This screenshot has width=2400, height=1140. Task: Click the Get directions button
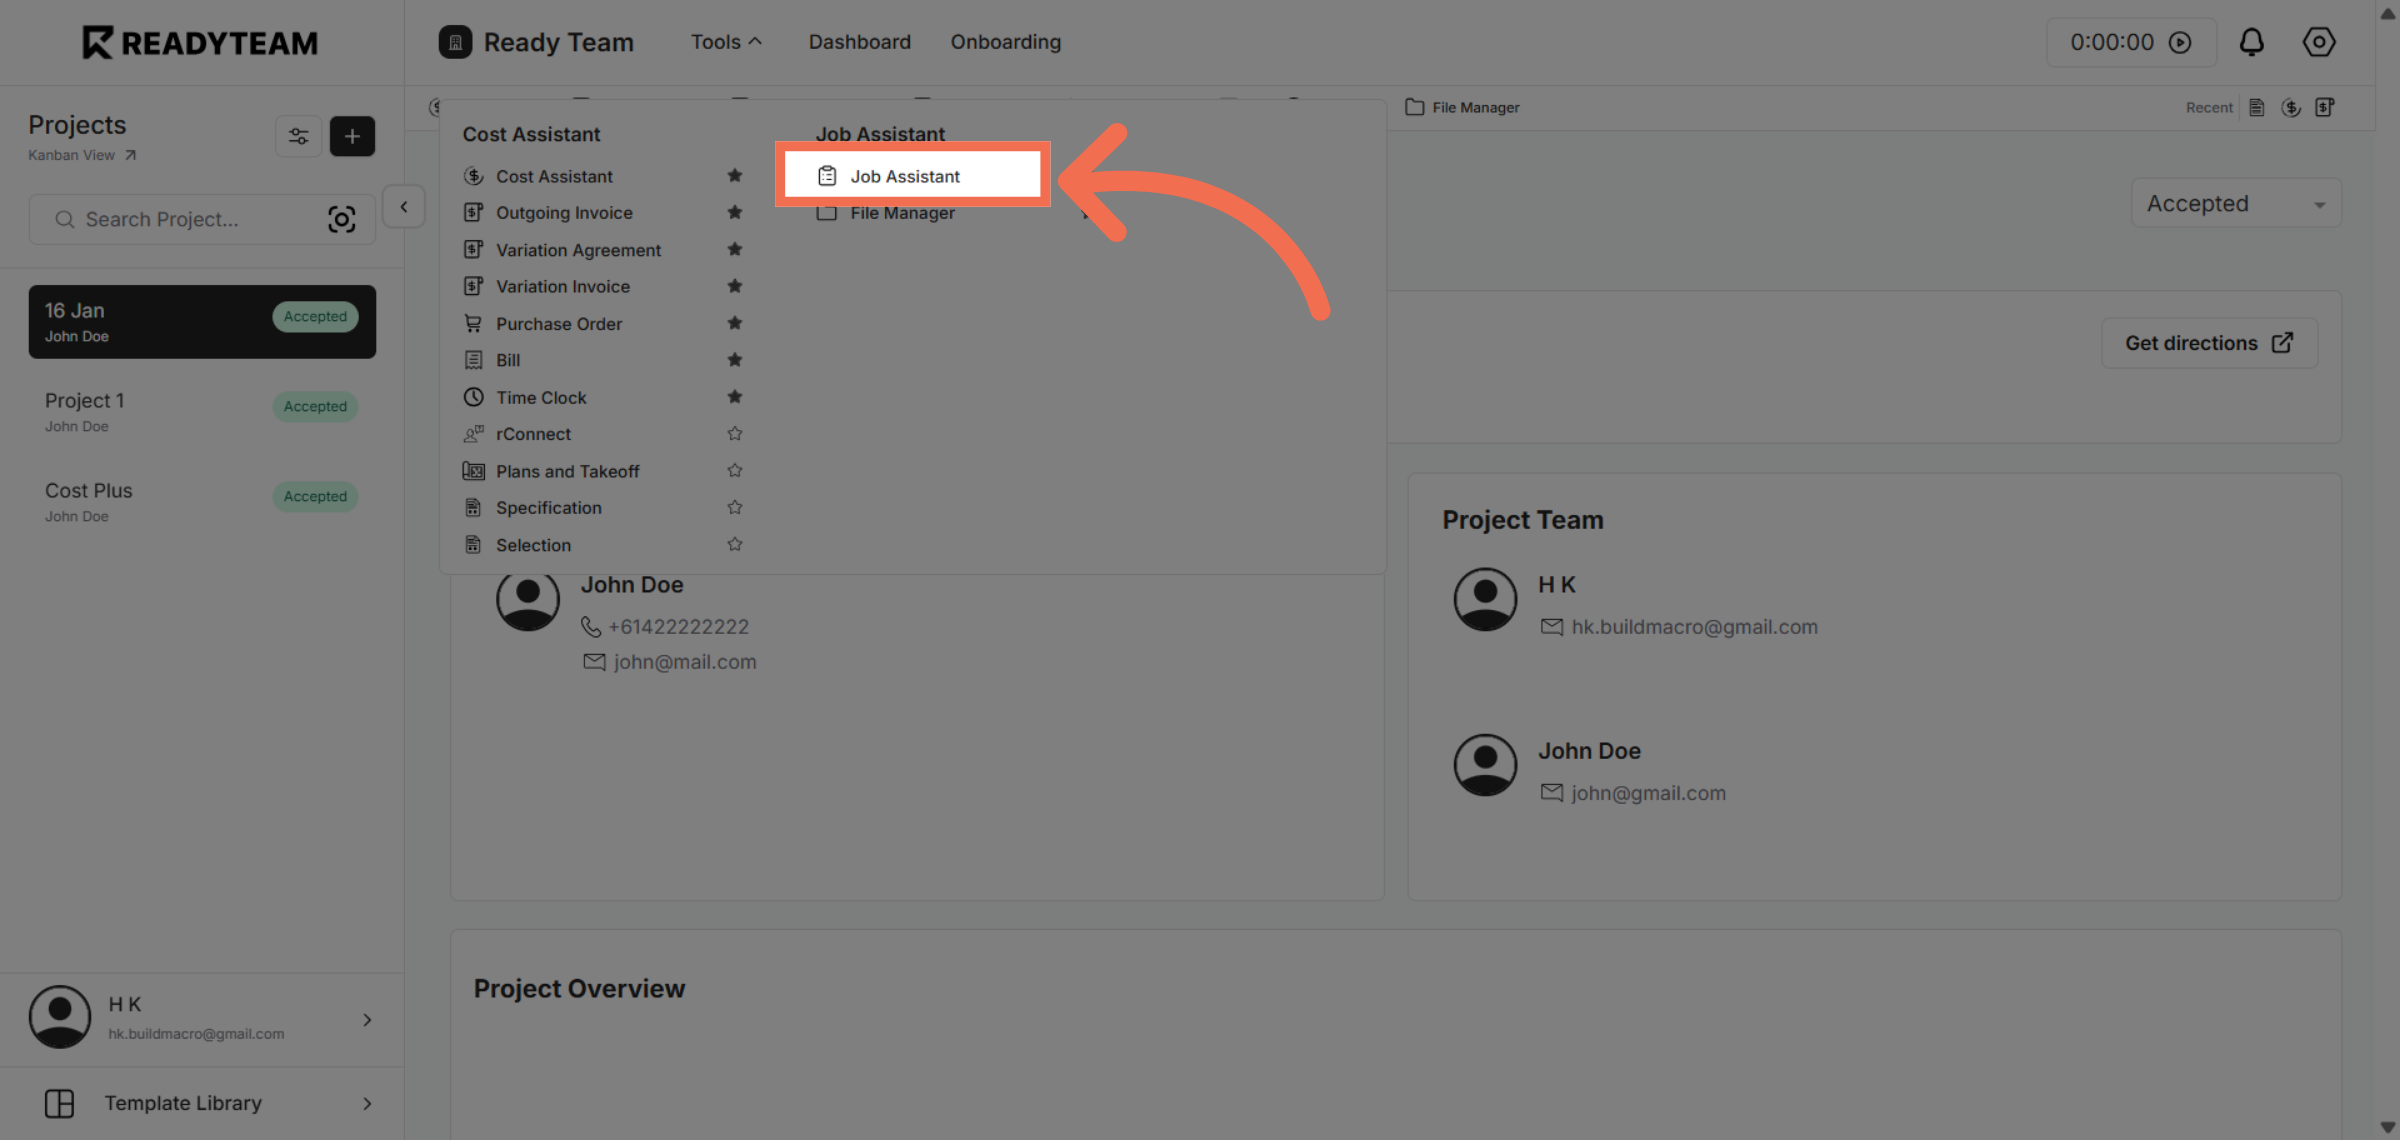pyautogui.click(x=2208, y=342)
